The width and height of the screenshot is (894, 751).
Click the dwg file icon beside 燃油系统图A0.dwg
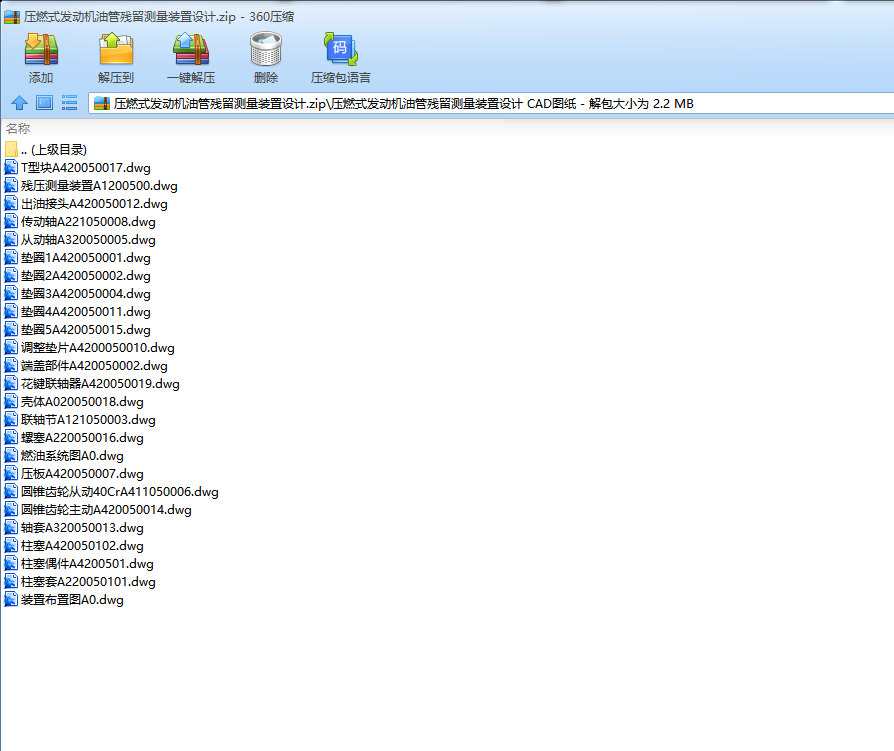[x=11, y=455]
